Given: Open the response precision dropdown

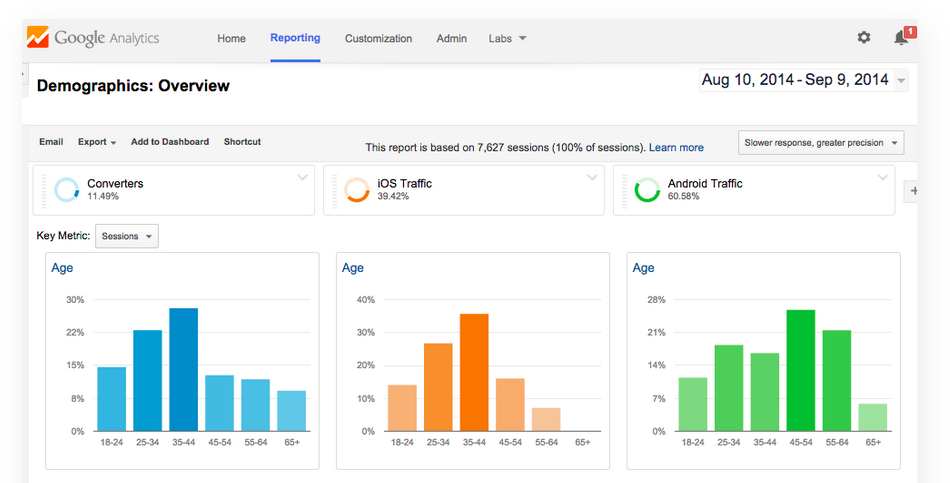Looking at the screenshot, I should click(820, 143).
